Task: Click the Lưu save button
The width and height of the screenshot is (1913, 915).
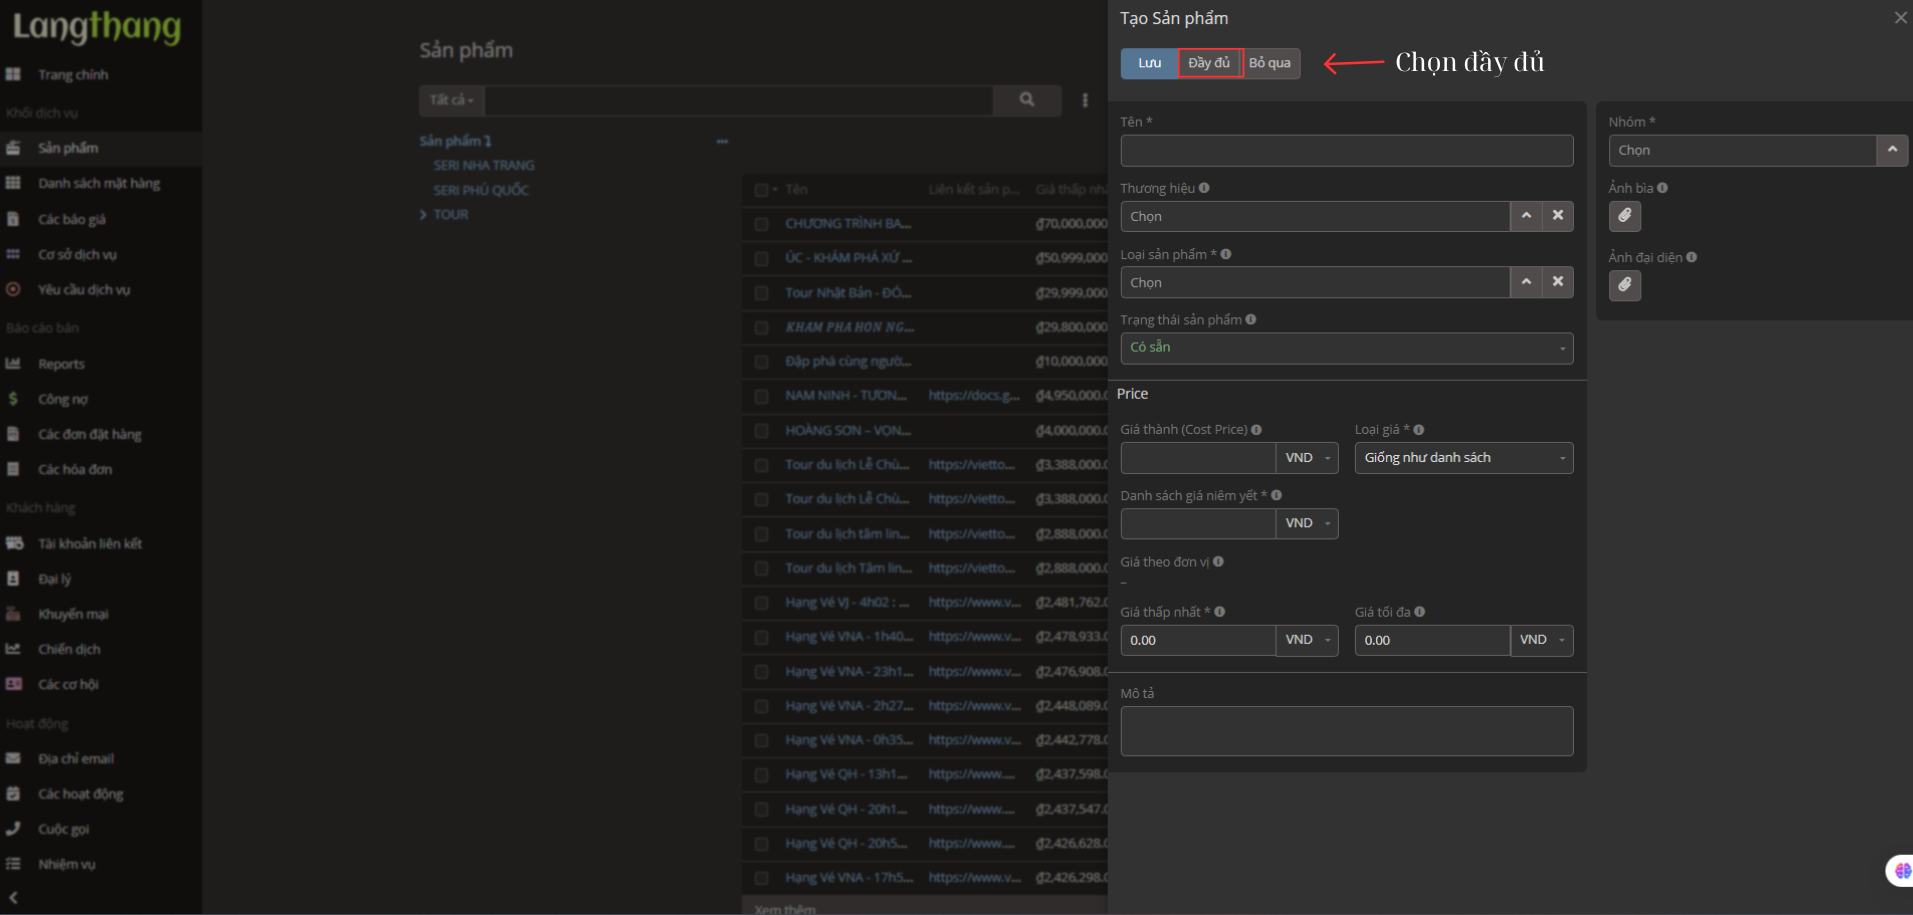Action: (1149, 63)
